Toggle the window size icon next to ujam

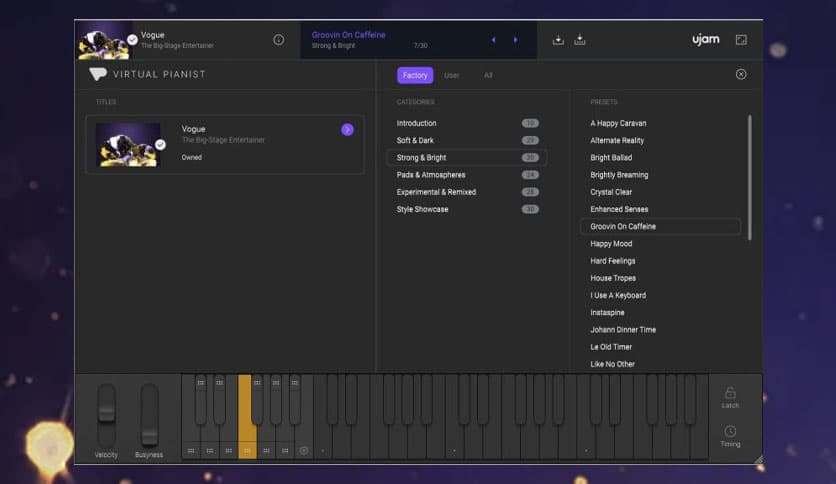pos(741,40)
